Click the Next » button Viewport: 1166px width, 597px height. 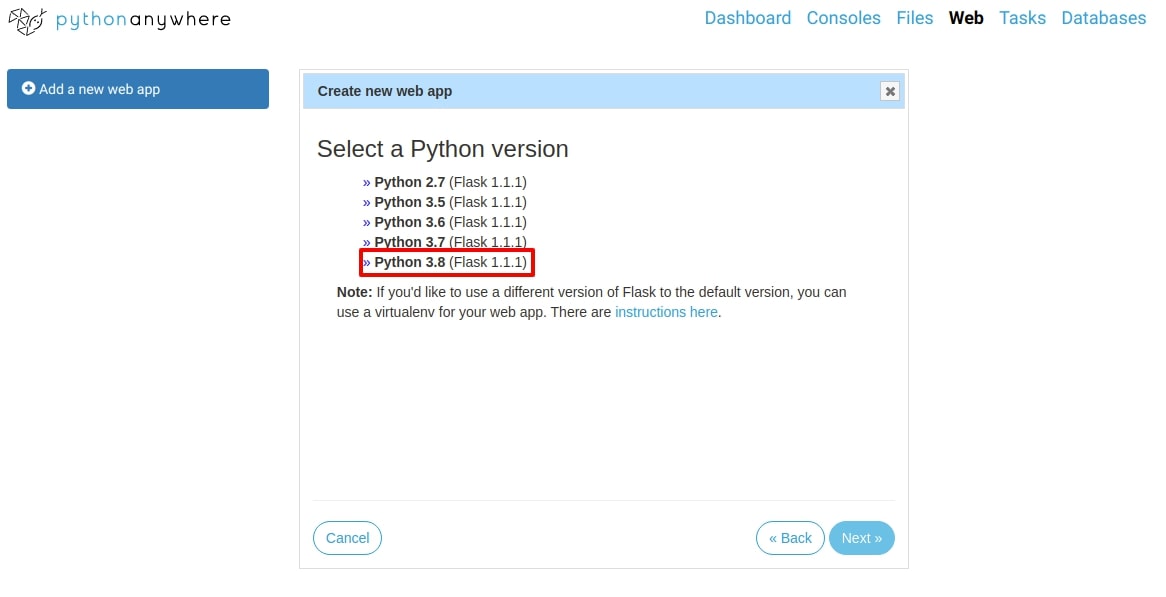(x=861, y=538)
